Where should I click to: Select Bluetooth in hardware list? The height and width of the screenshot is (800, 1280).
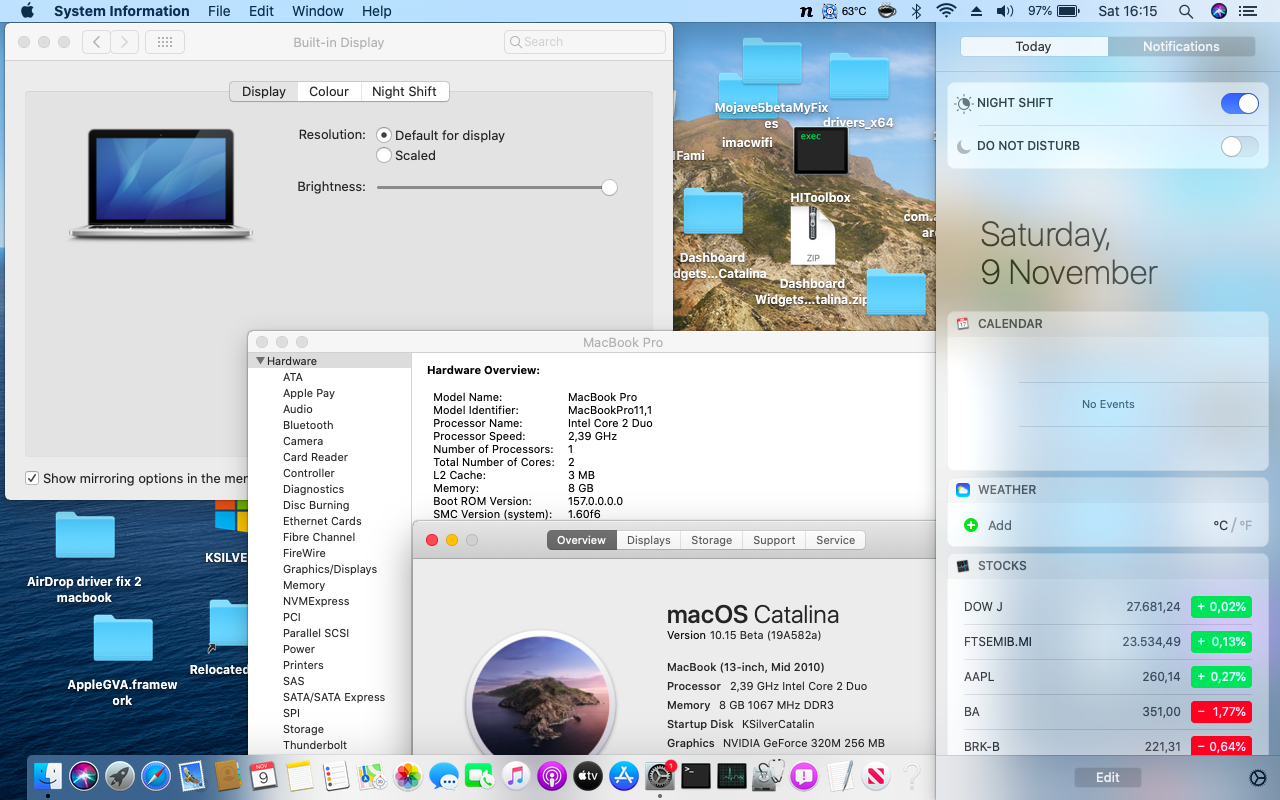pos(308,425)
